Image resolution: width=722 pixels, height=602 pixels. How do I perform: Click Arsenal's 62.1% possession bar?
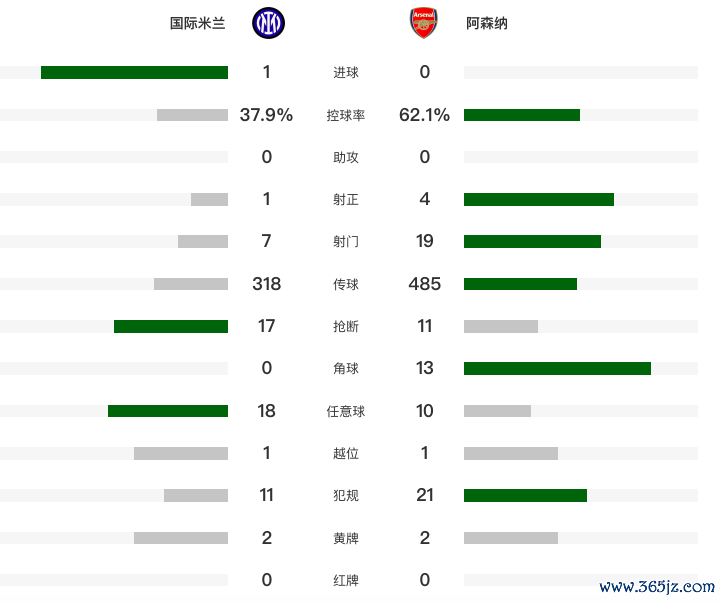pyautogui.click(x=522, y=115)
